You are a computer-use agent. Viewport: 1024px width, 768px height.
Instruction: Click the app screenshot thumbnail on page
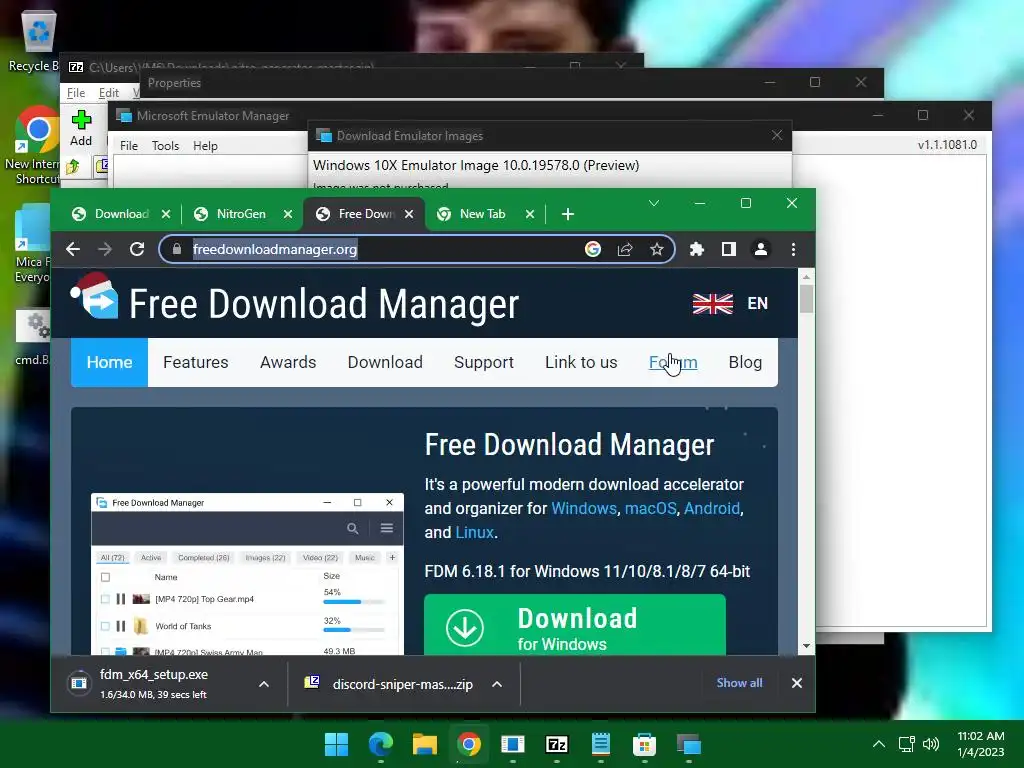tap(248, 574)
